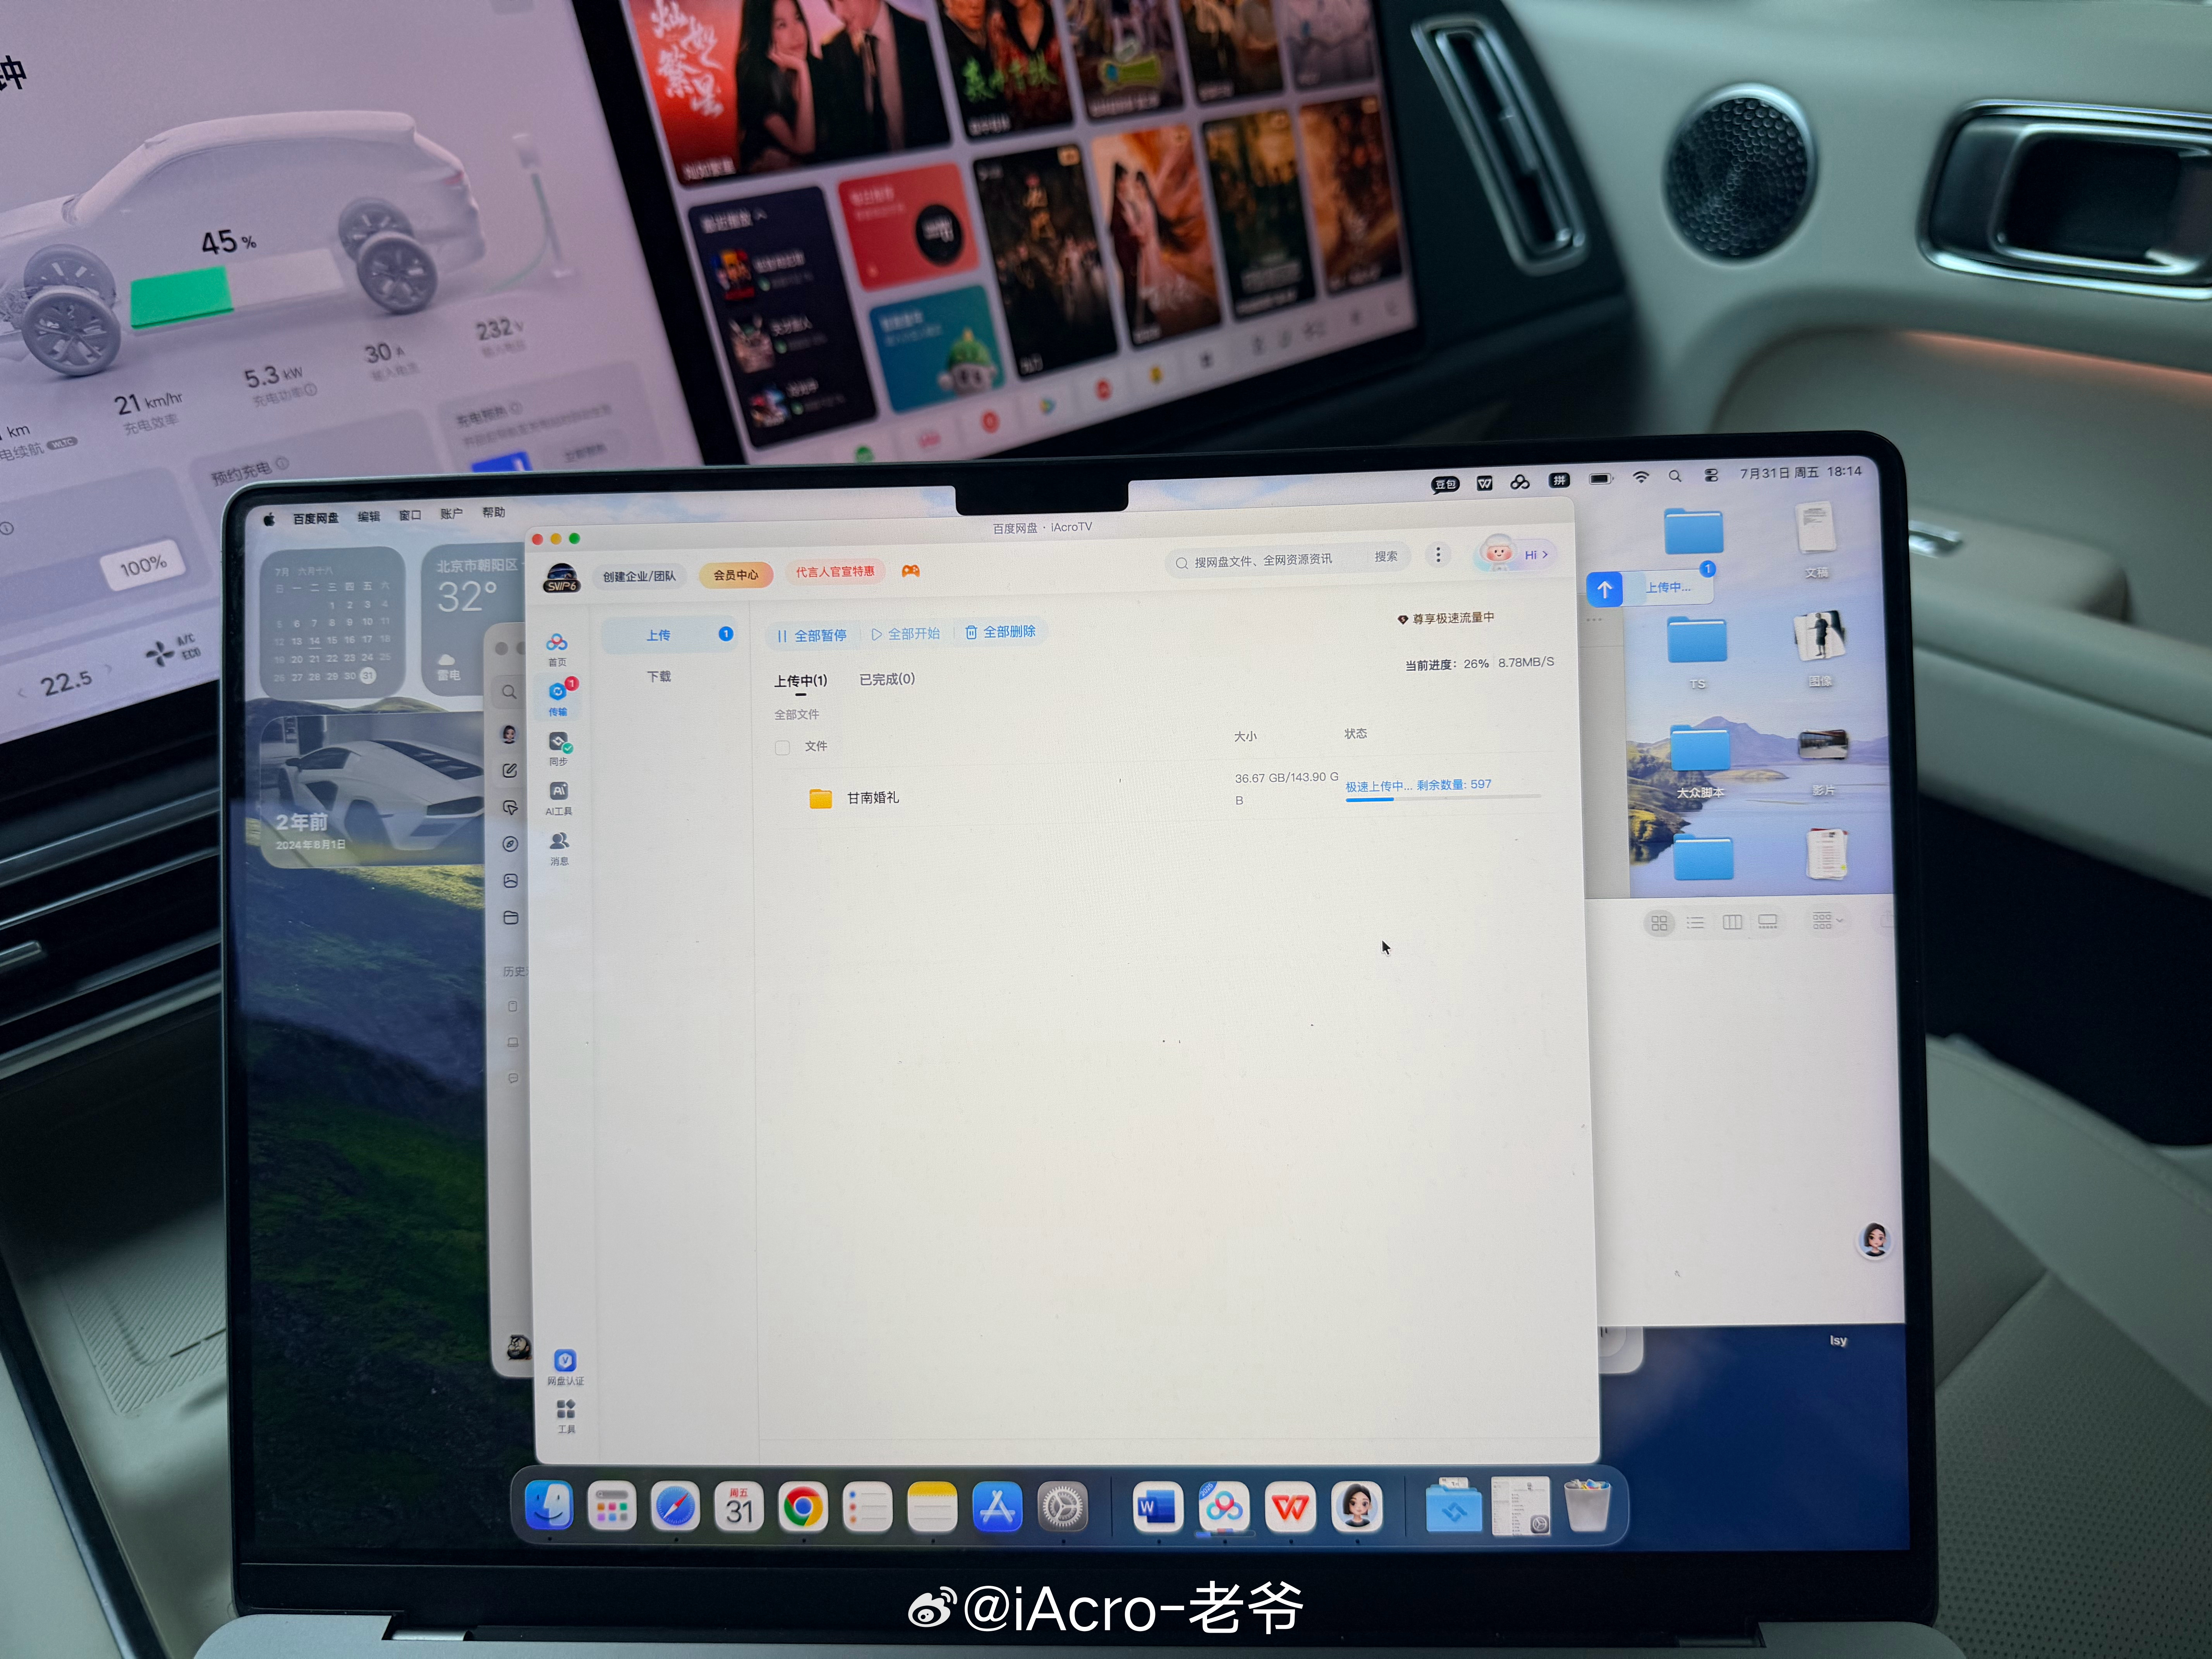This screenshot has width=2212, height=1659.
Task: Click the 全部开始 start all button
Action: pos(906,634)
